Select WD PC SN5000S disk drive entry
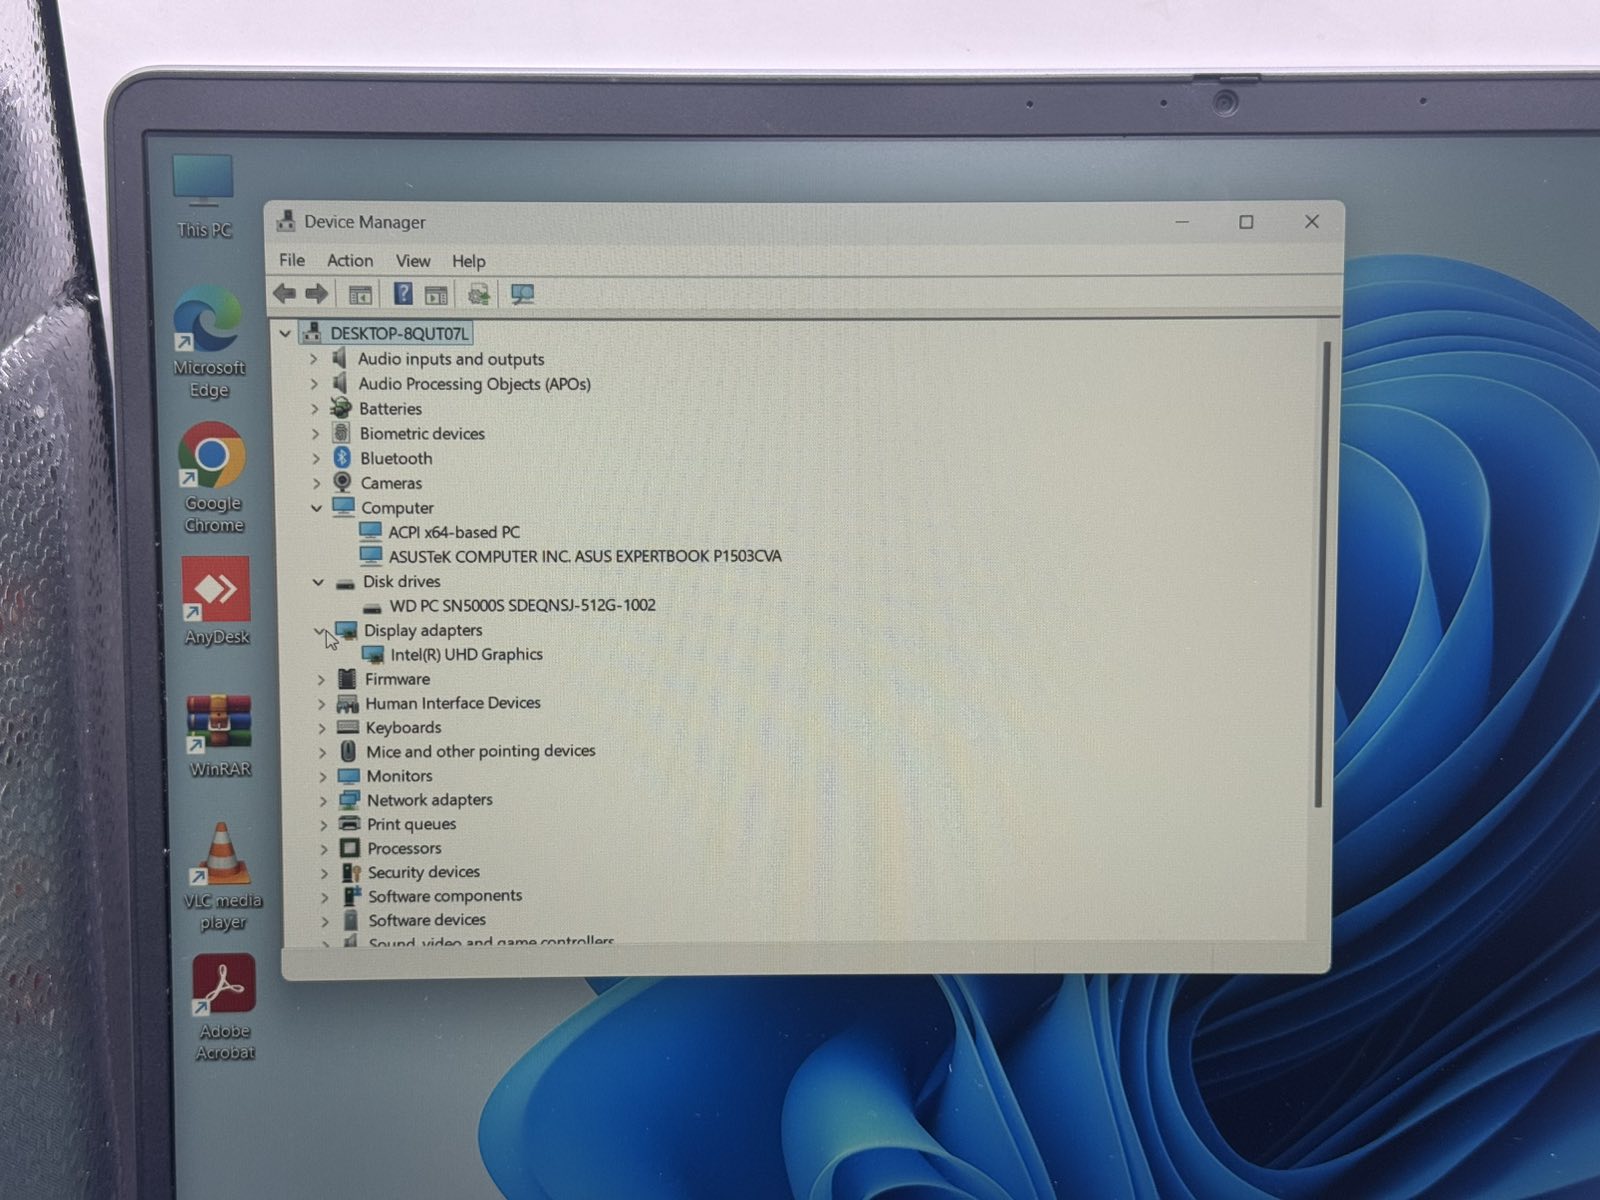Image resolution: width=1600 pixels, height=1200 pixels. click(x=522, y=606)
